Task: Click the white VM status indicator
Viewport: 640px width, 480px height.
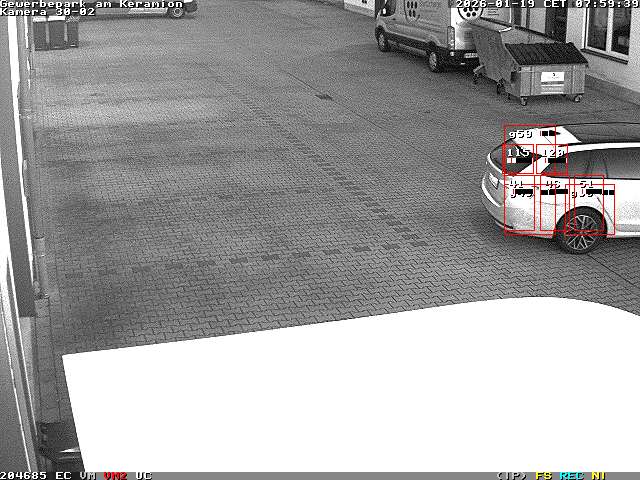Action: tap(88, 475)
